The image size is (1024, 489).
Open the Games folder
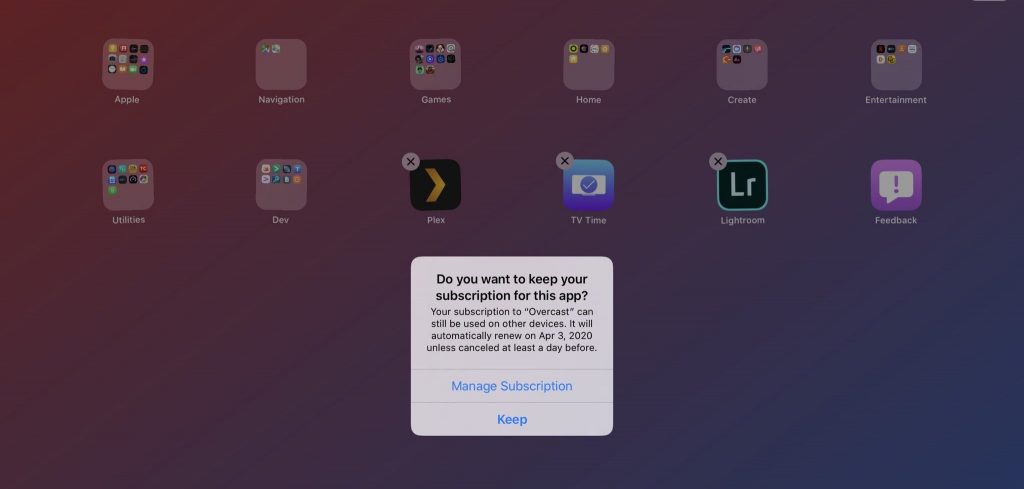tap(435, 64)
